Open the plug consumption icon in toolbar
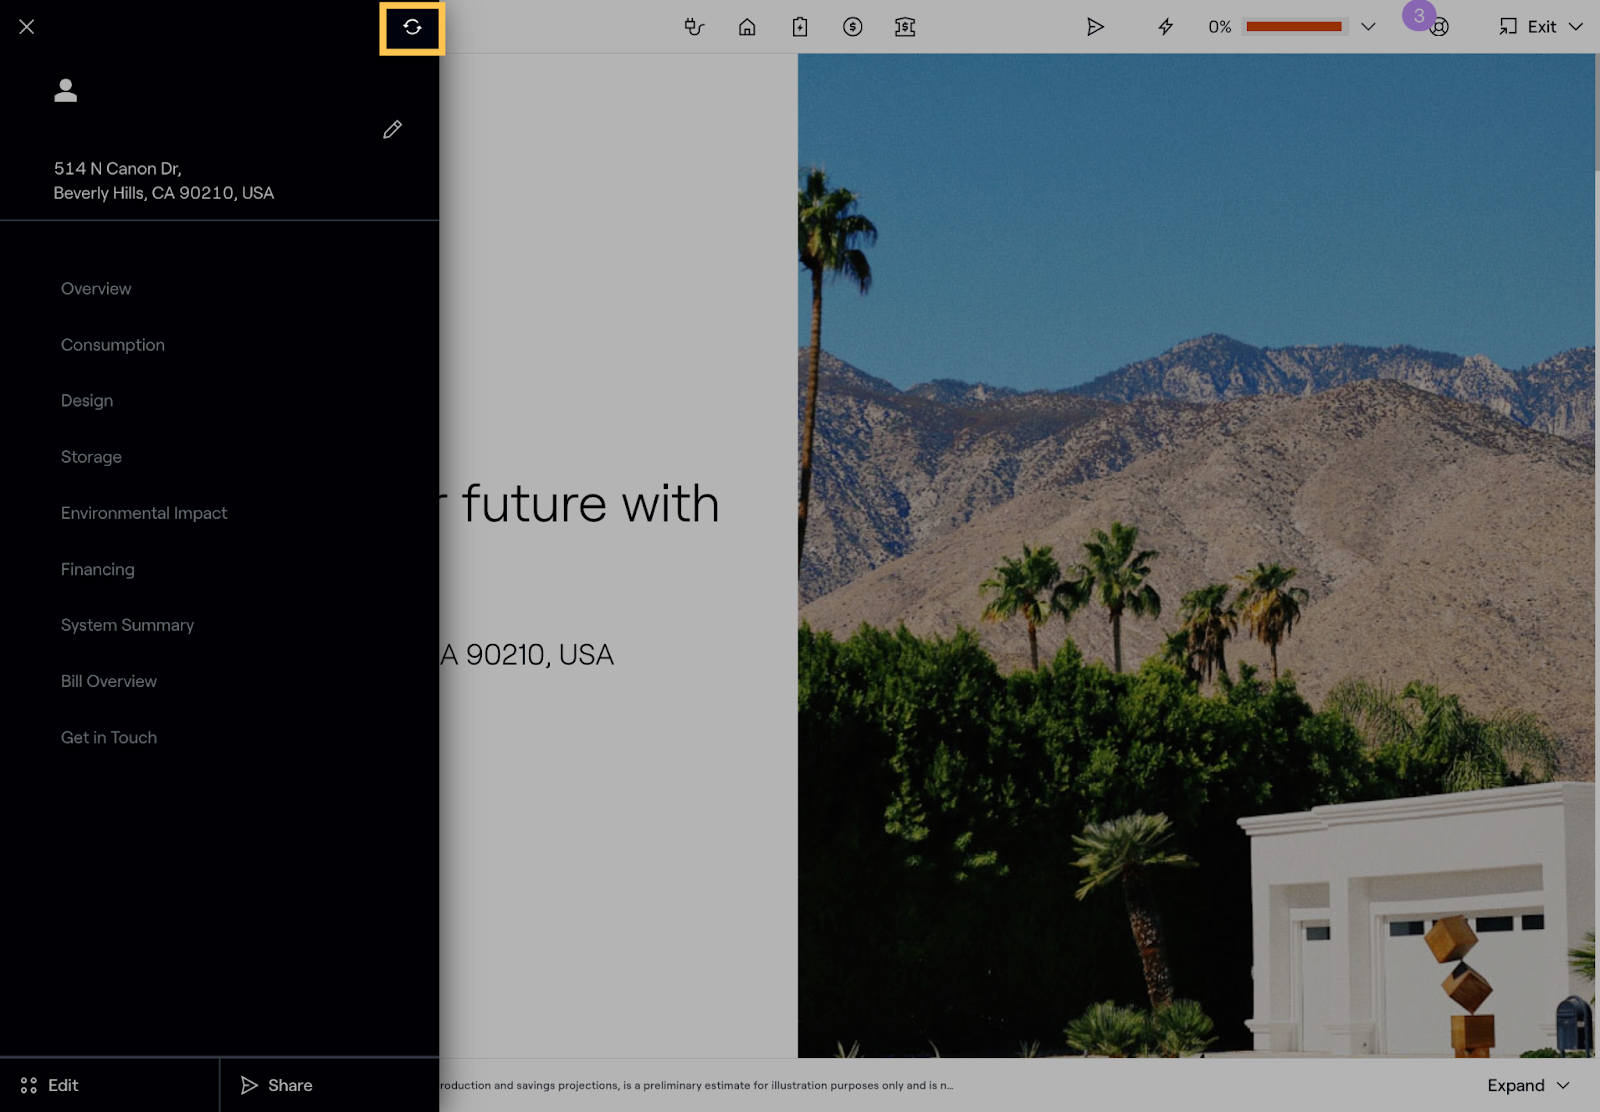1600x1112 pixels. click(x=694, y=27)
